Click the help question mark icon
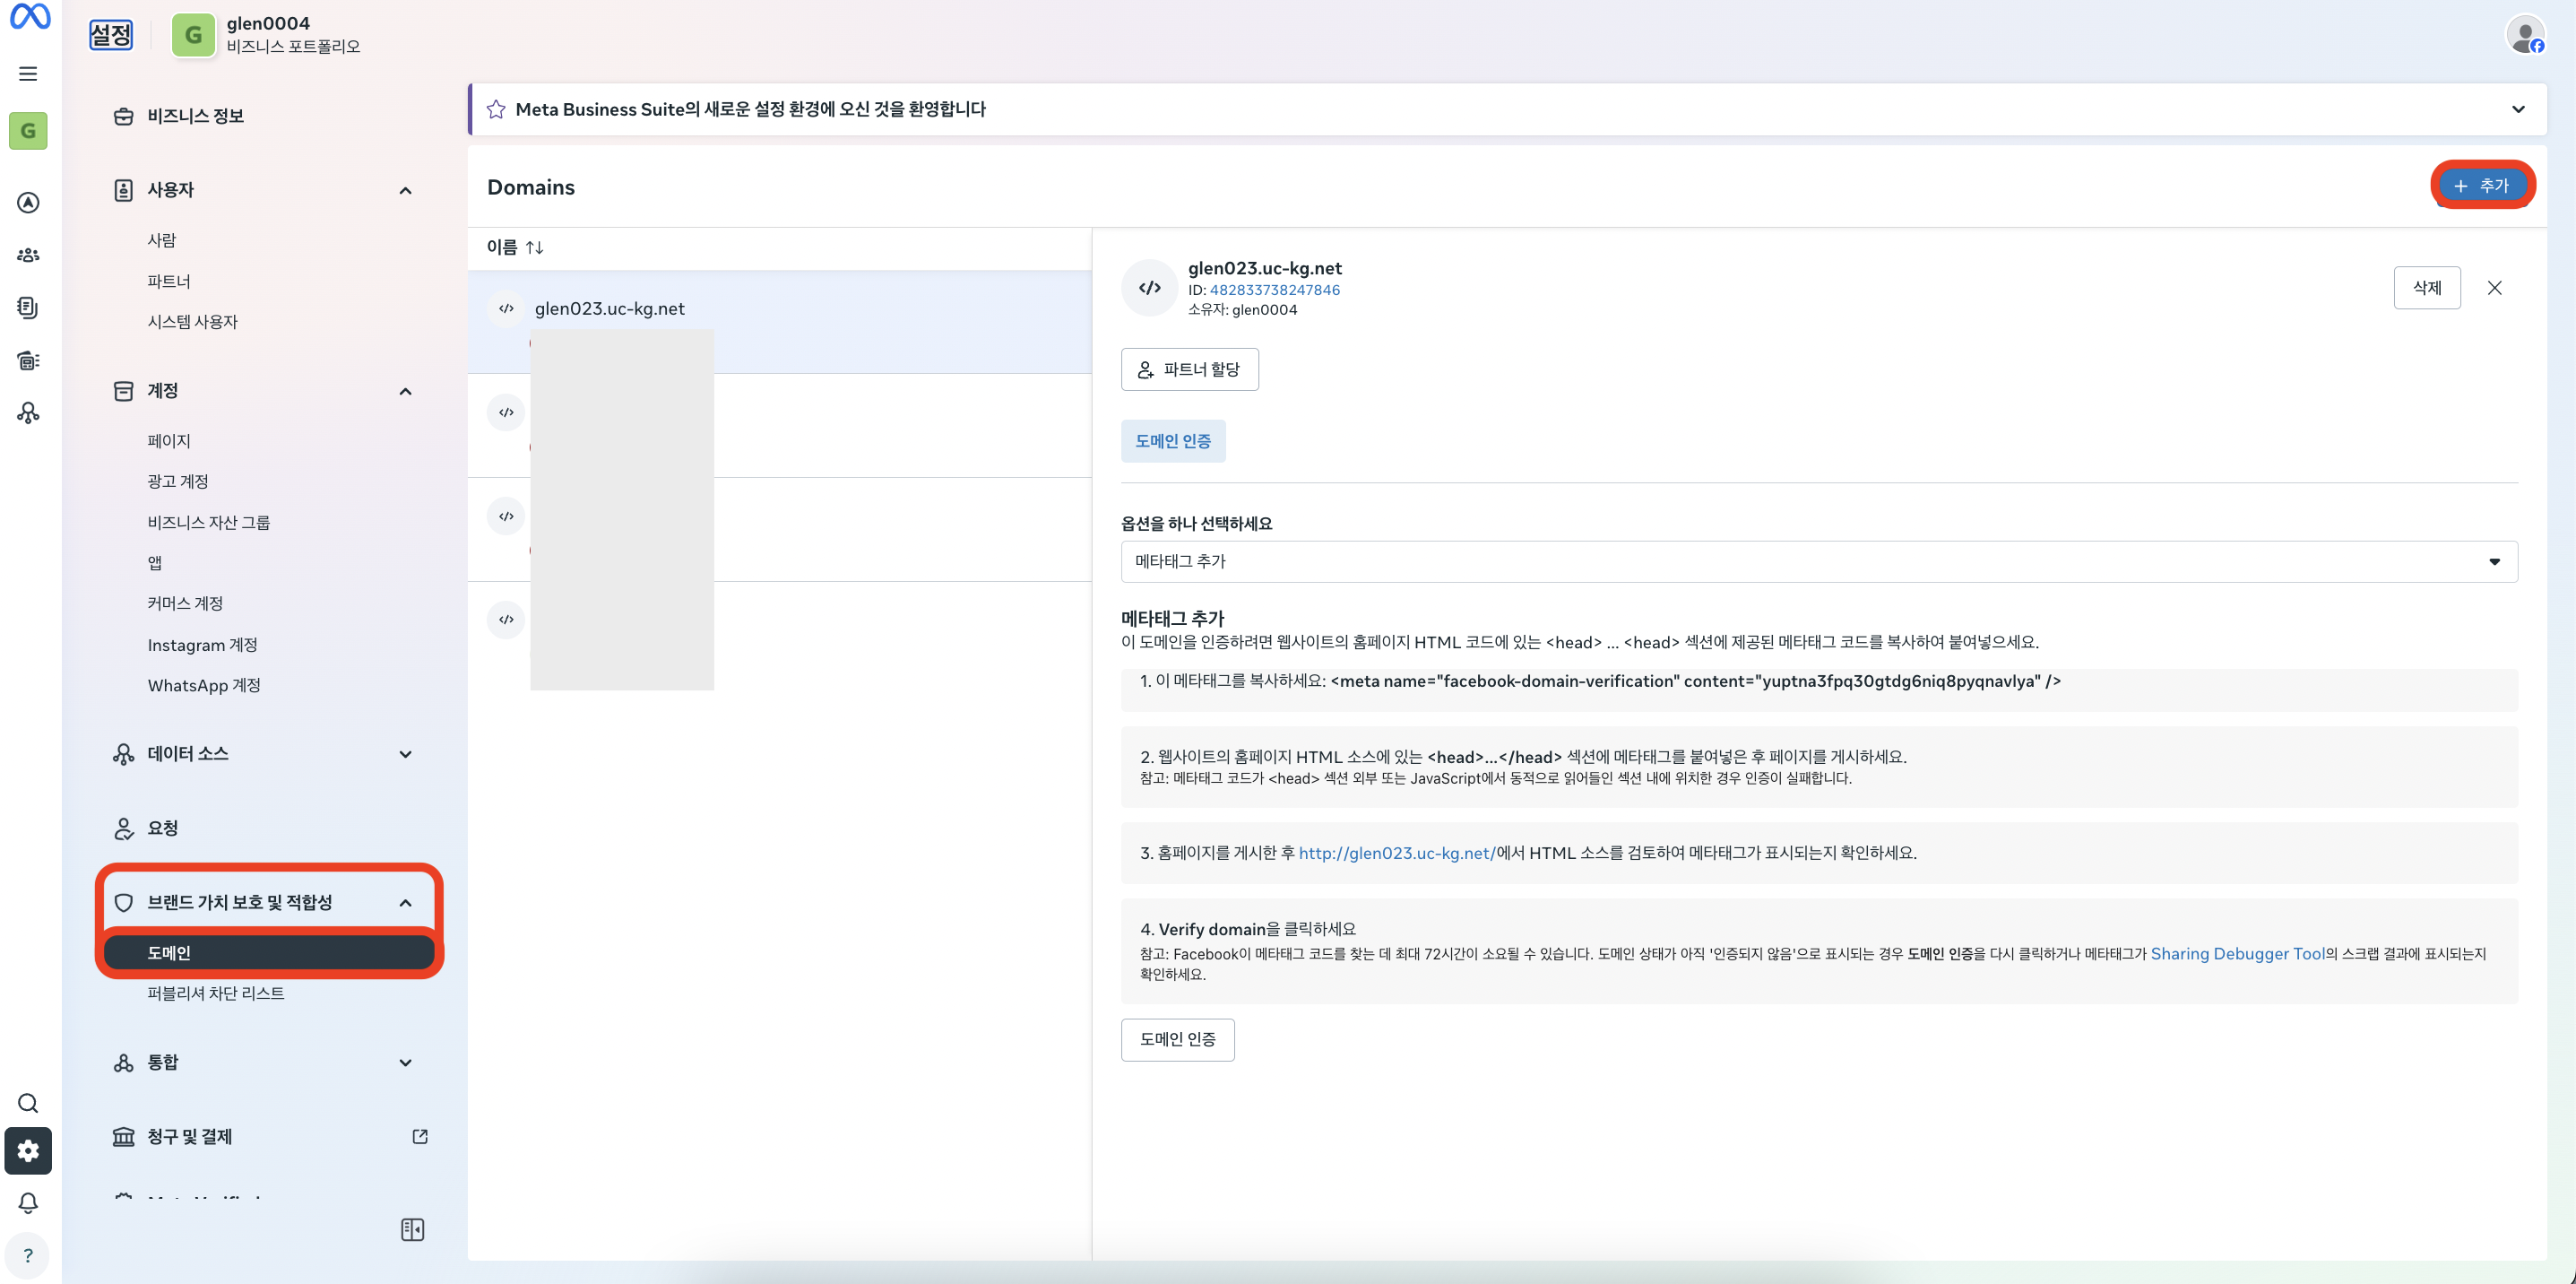This screenshot has width=2576, height=1284. (x=28, y=1256)
